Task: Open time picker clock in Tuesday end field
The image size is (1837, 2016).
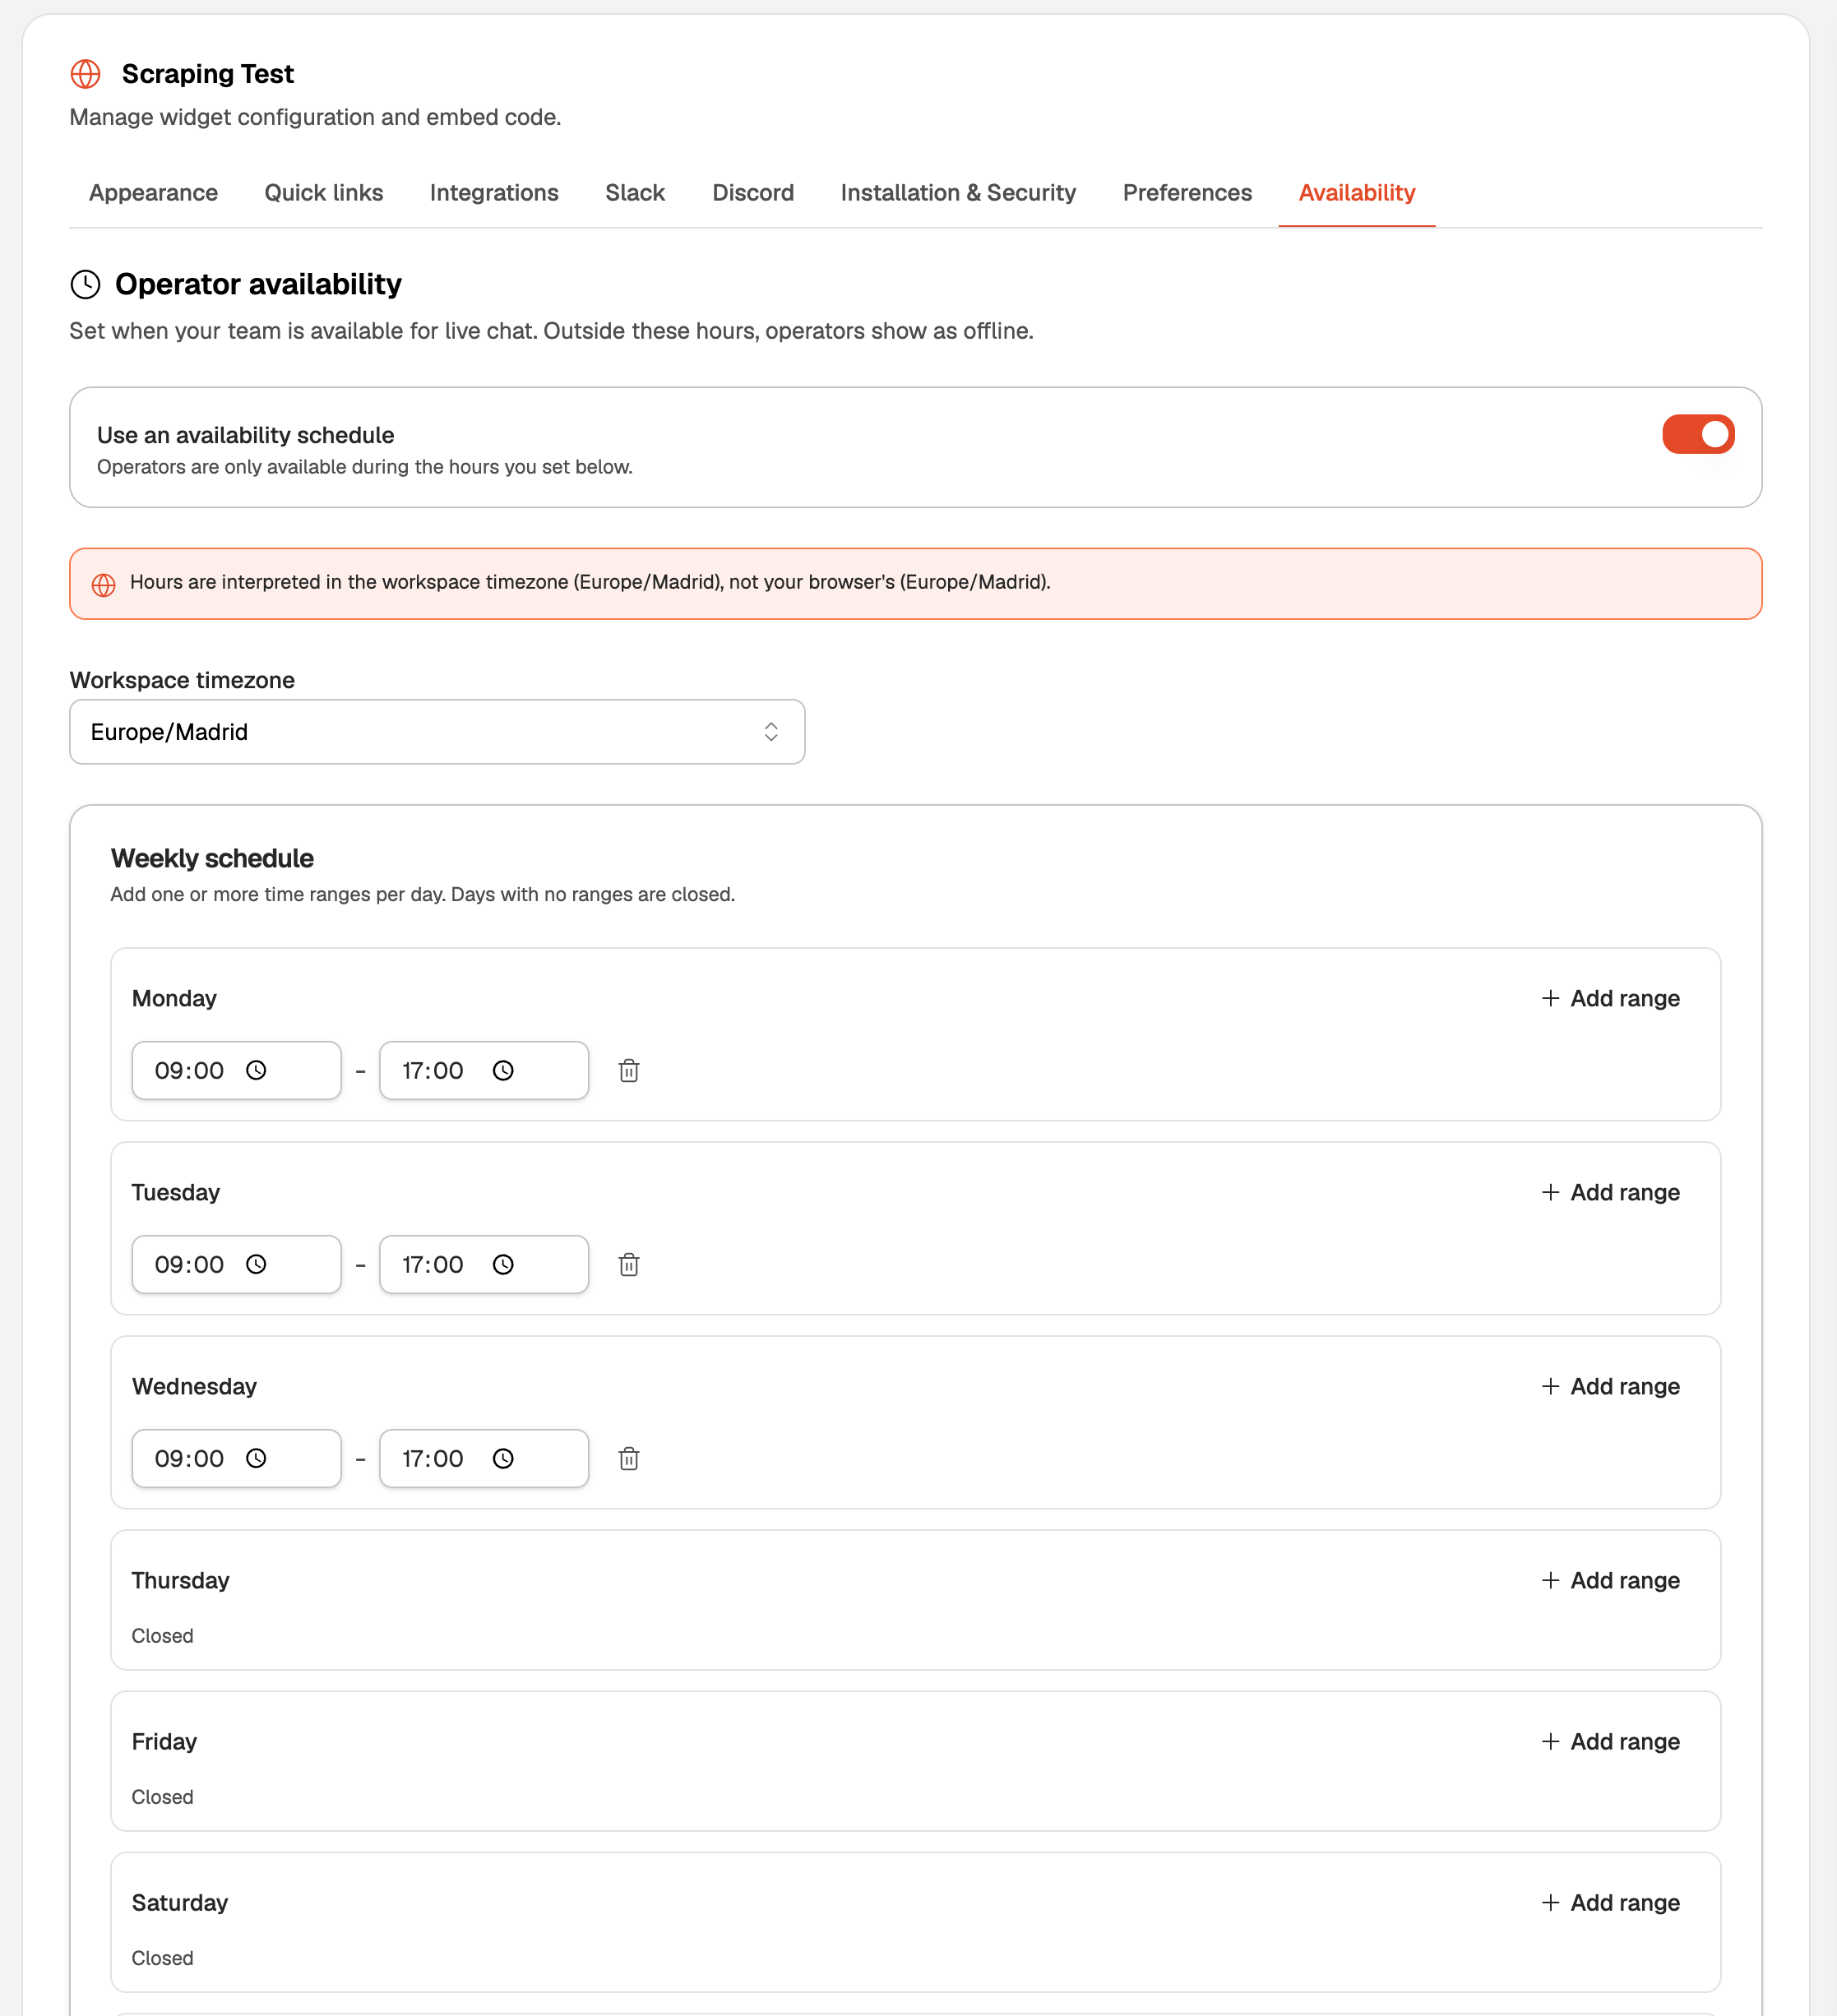Action: click(503, 1265)
